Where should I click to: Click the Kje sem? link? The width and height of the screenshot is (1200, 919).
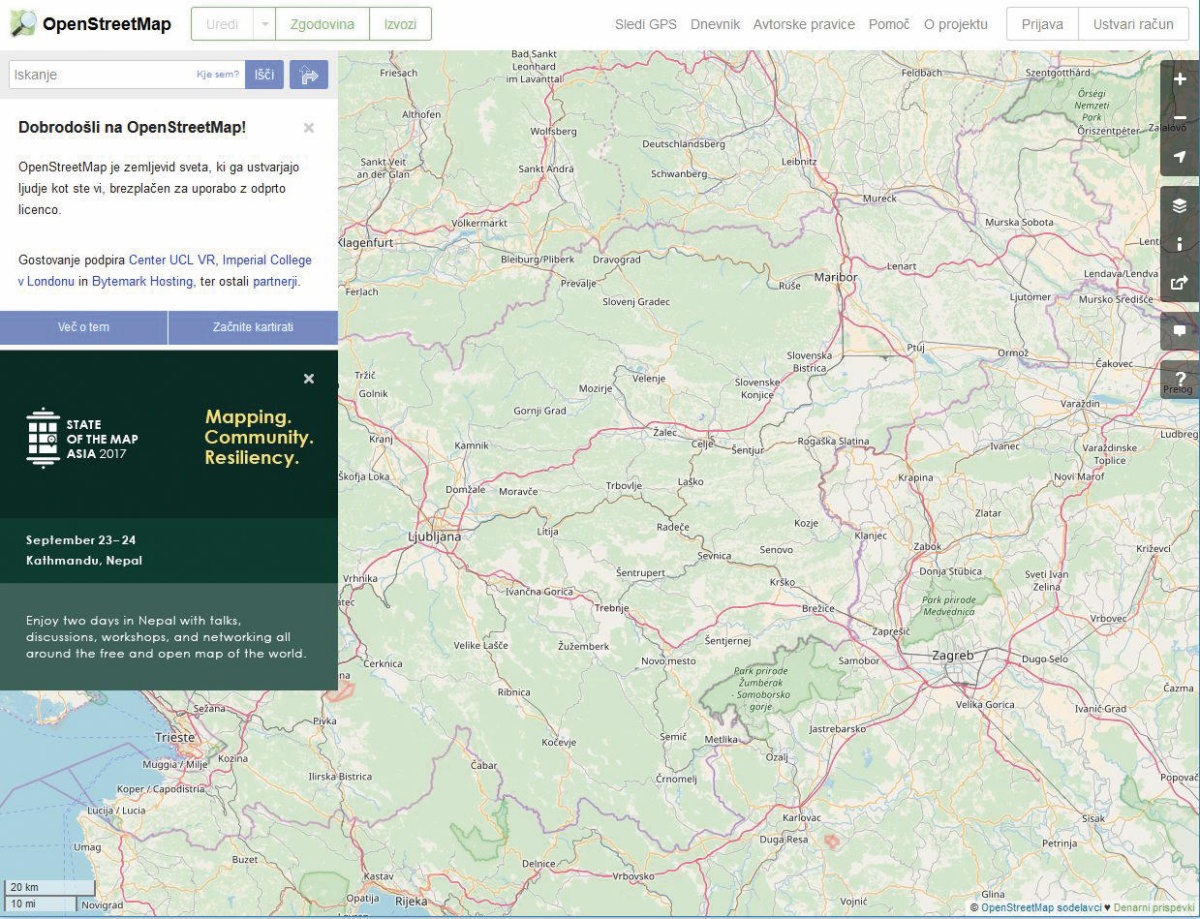point(218,75)
